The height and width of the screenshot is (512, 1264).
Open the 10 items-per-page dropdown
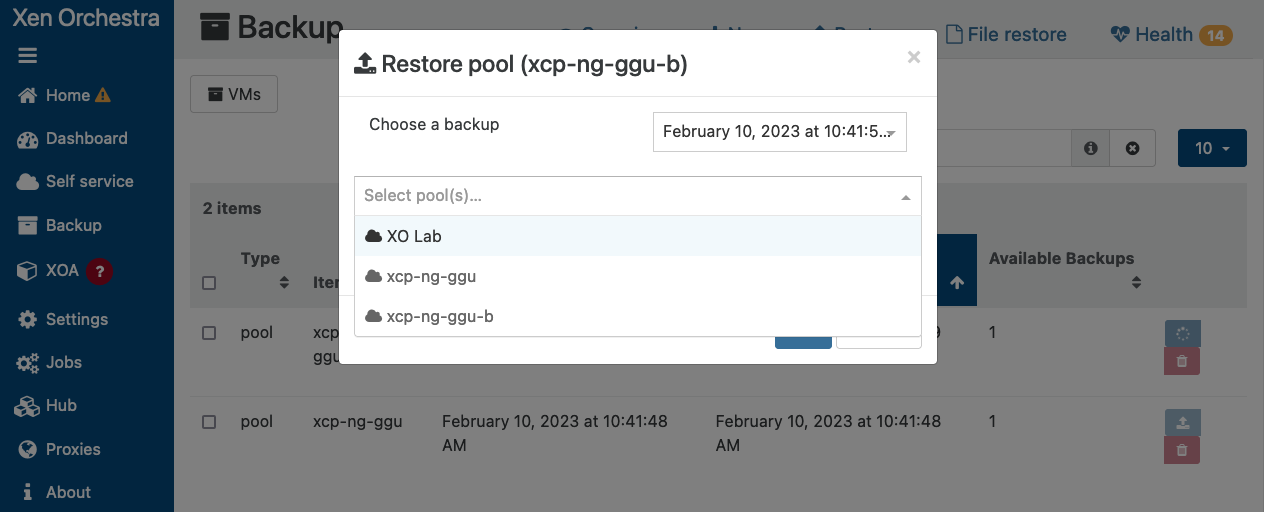(x=1212, y=148)
